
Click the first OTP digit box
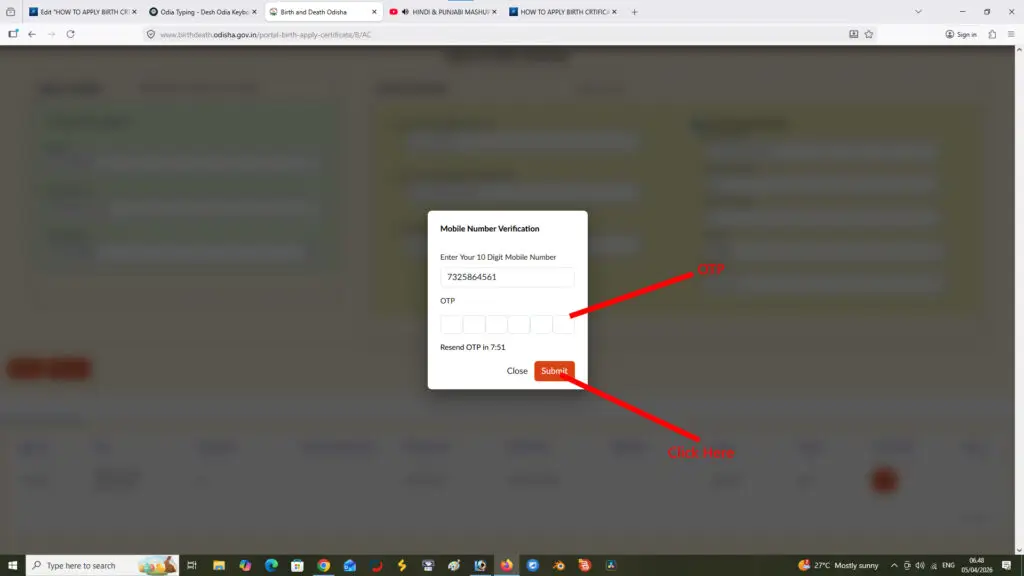click(x=451, y=324)
